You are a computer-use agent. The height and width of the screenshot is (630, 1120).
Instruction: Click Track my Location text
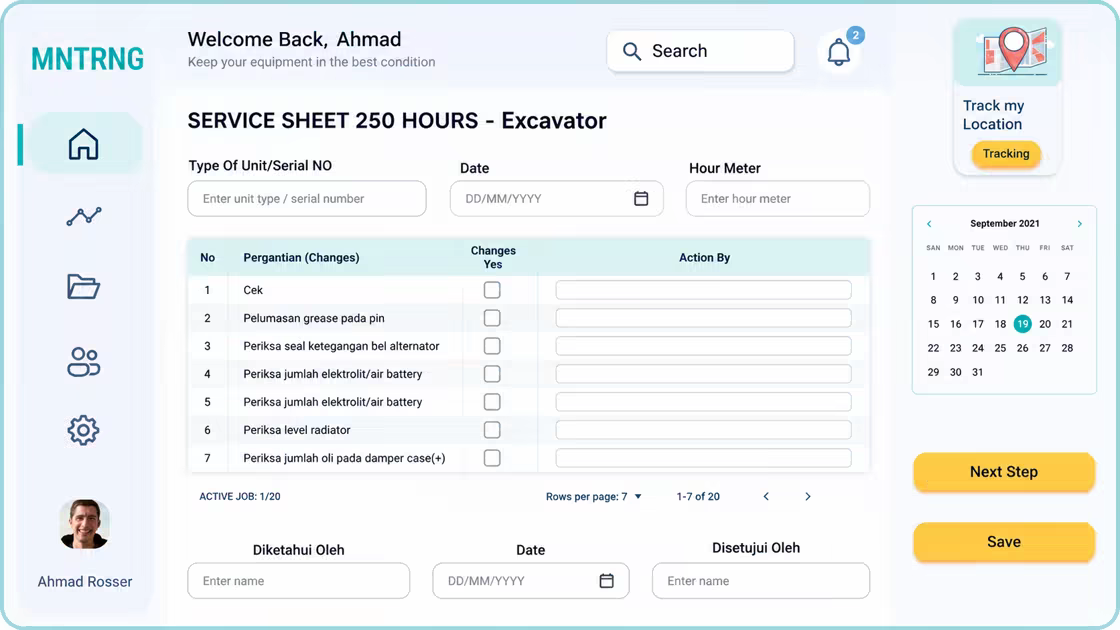pyautogui.click(x=994, y=114)
